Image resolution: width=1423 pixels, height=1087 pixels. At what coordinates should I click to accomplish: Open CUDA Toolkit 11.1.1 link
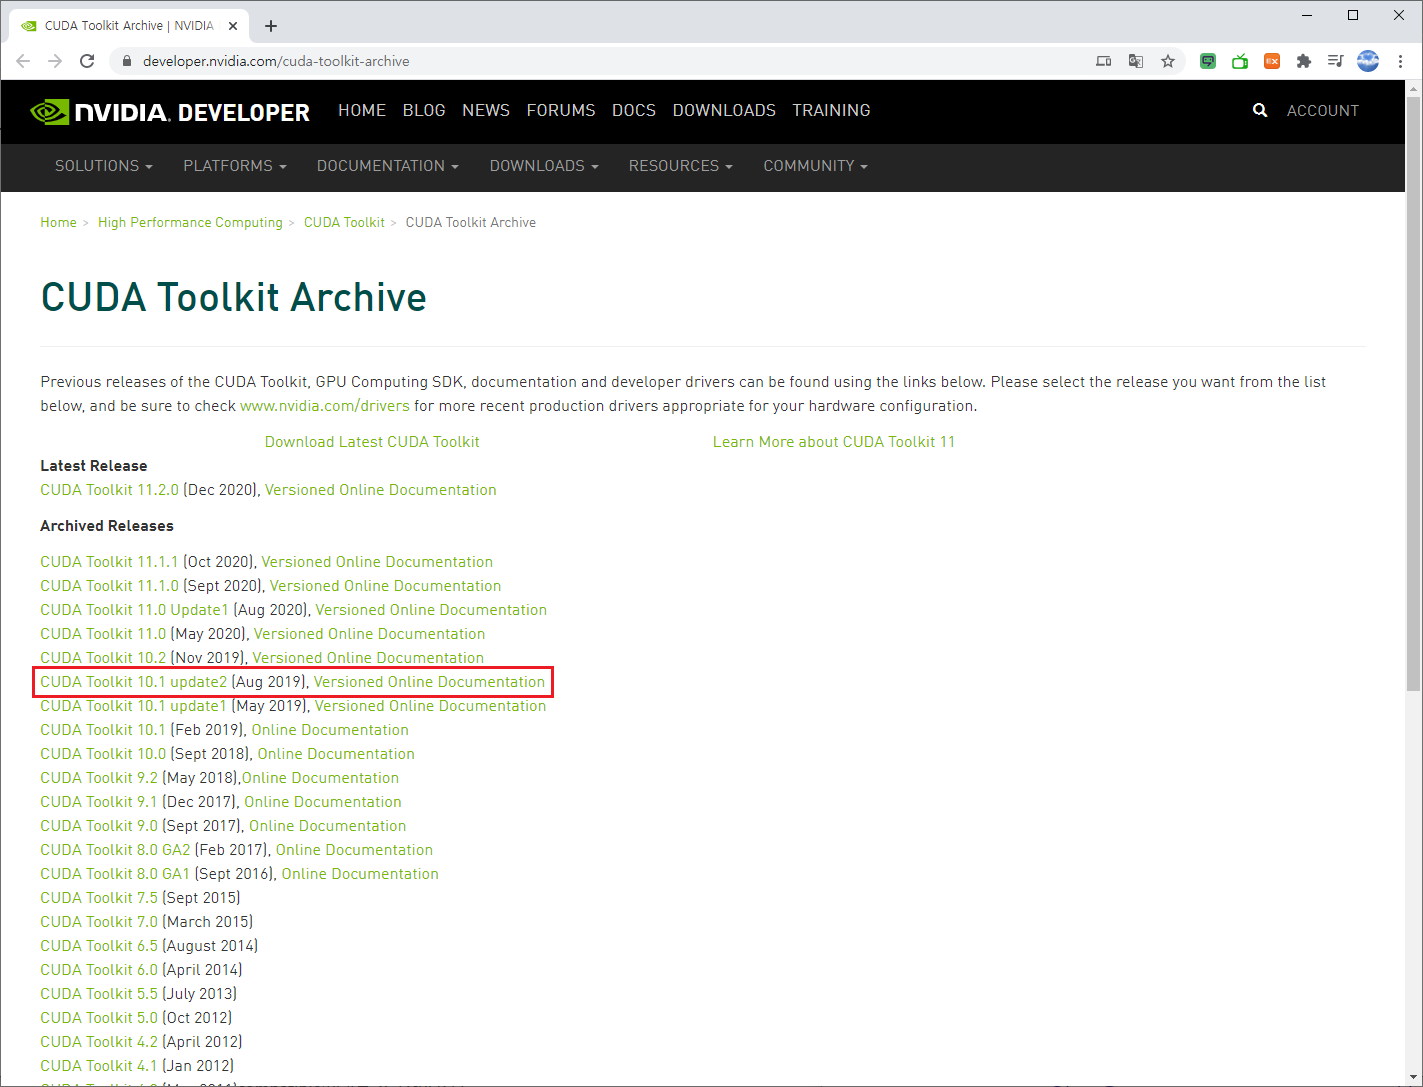(x=109, y=562)
